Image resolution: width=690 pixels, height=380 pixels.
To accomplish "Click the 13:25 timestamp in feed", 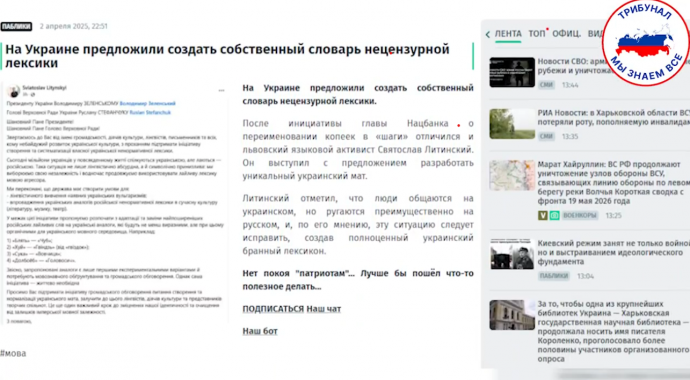I will coord(613,216).
